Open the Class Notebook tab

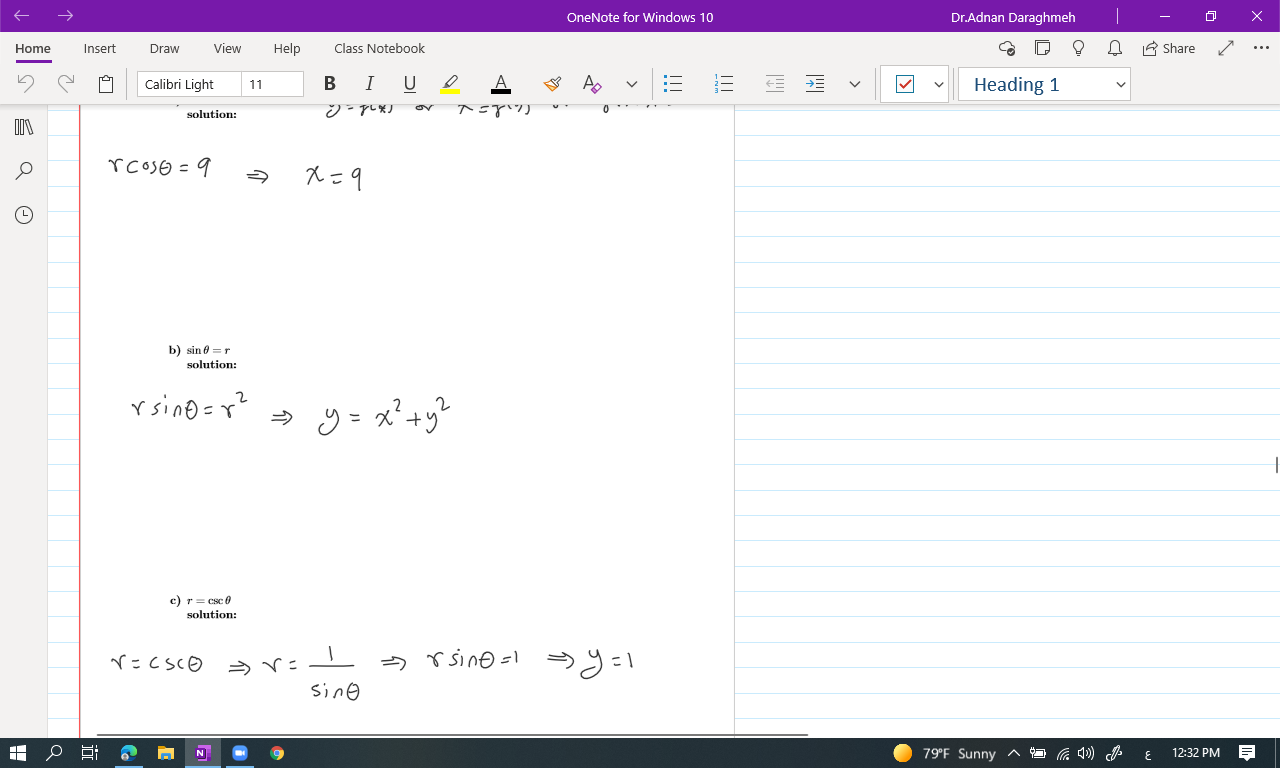(x=379, y=48)
